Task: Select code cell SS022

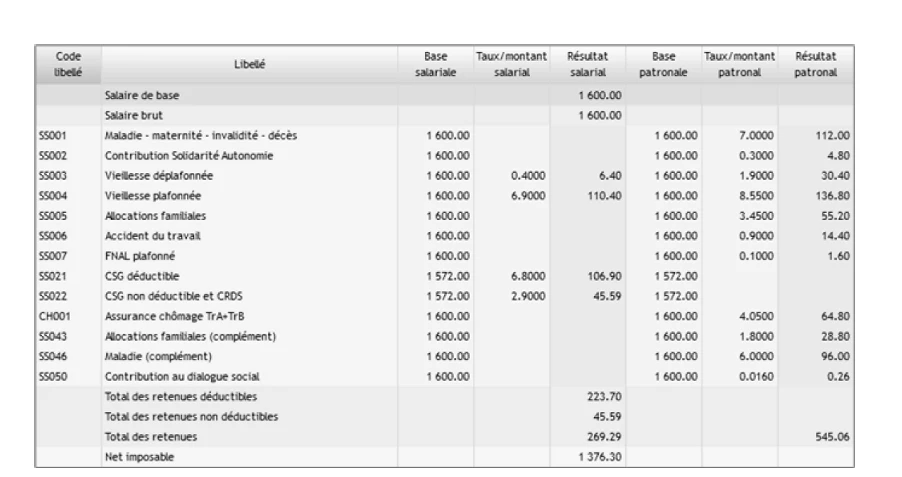Action: 52,297
